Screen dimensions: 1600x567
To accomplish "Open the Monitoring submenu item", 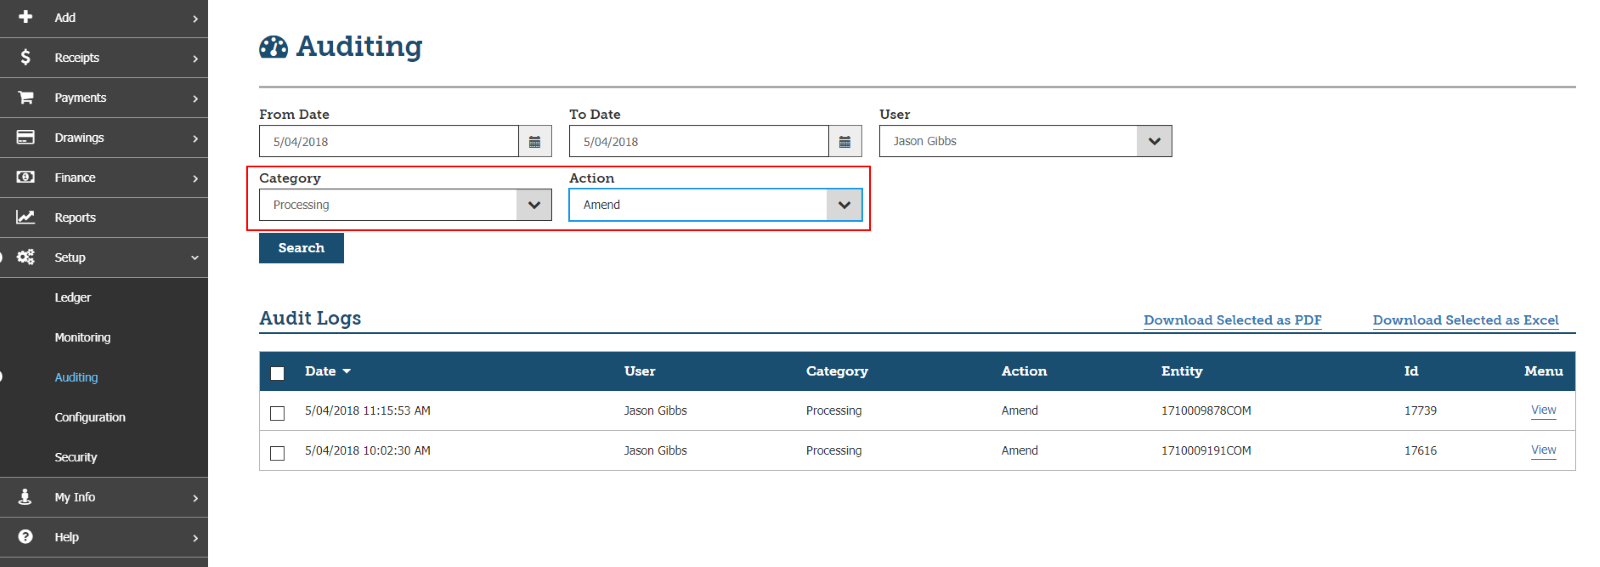I will [83, 338].
